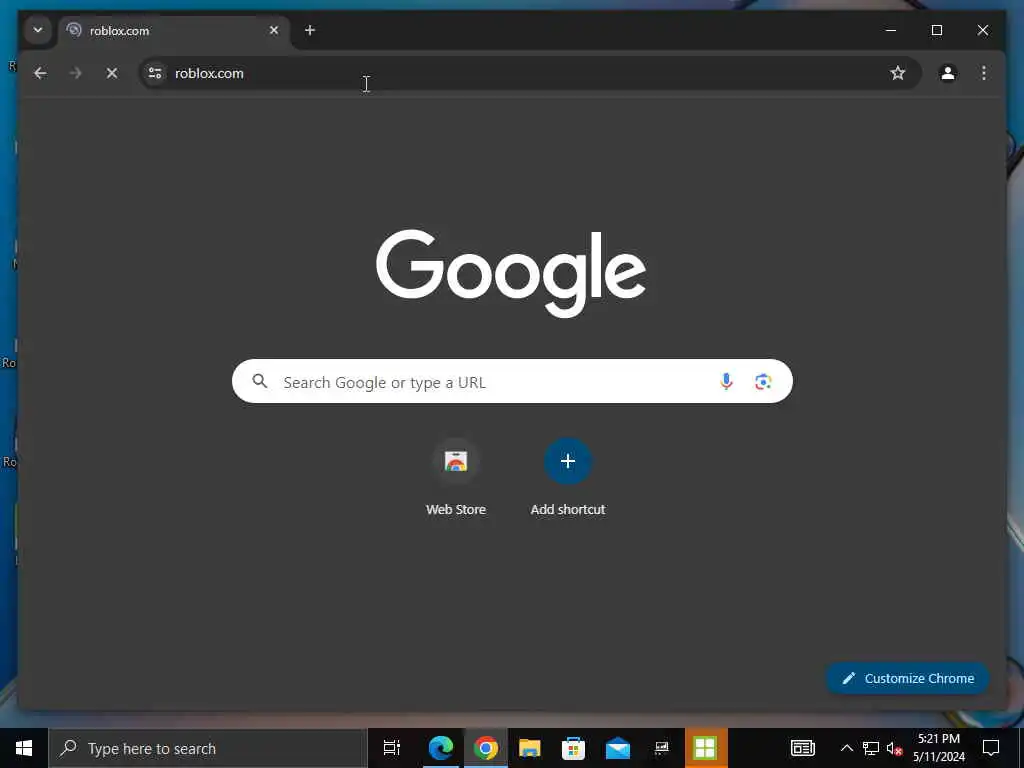Bookmark this tab with the star icon
The height and width of the screenshot is (768, 1024).
pos(898,73)
